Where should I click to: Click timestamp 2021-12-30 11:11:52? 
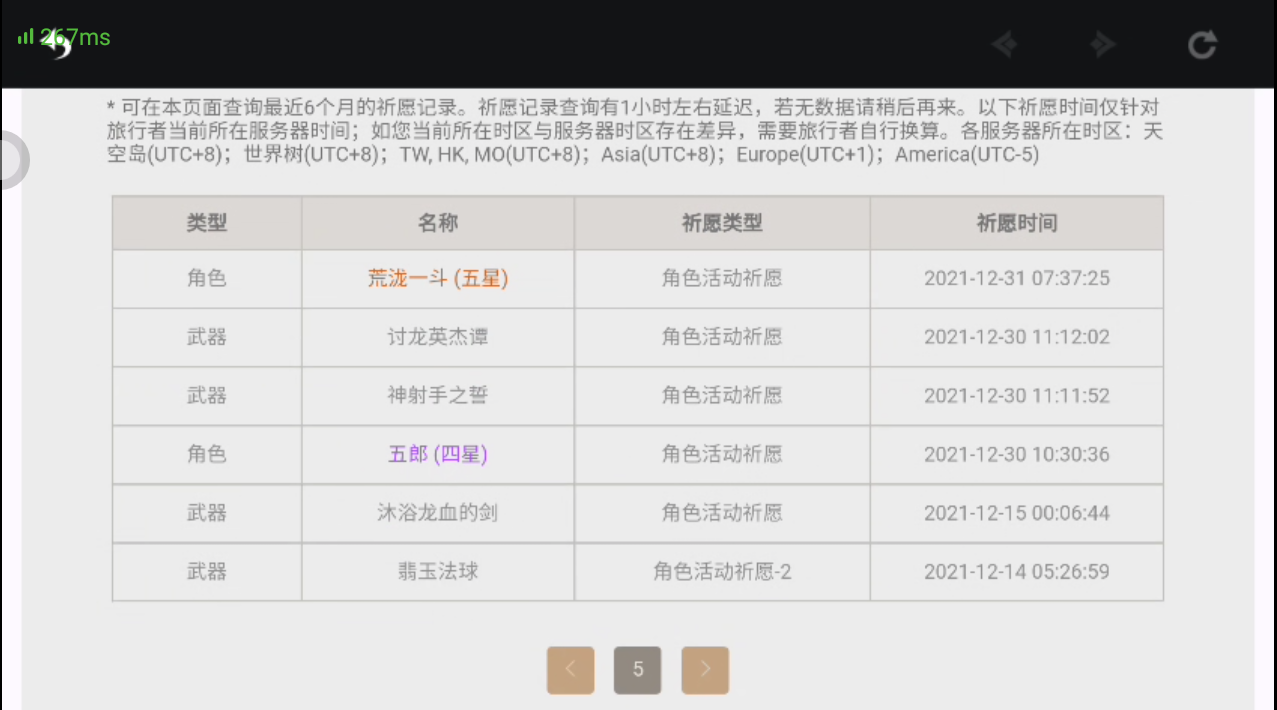click(1017, 396)
